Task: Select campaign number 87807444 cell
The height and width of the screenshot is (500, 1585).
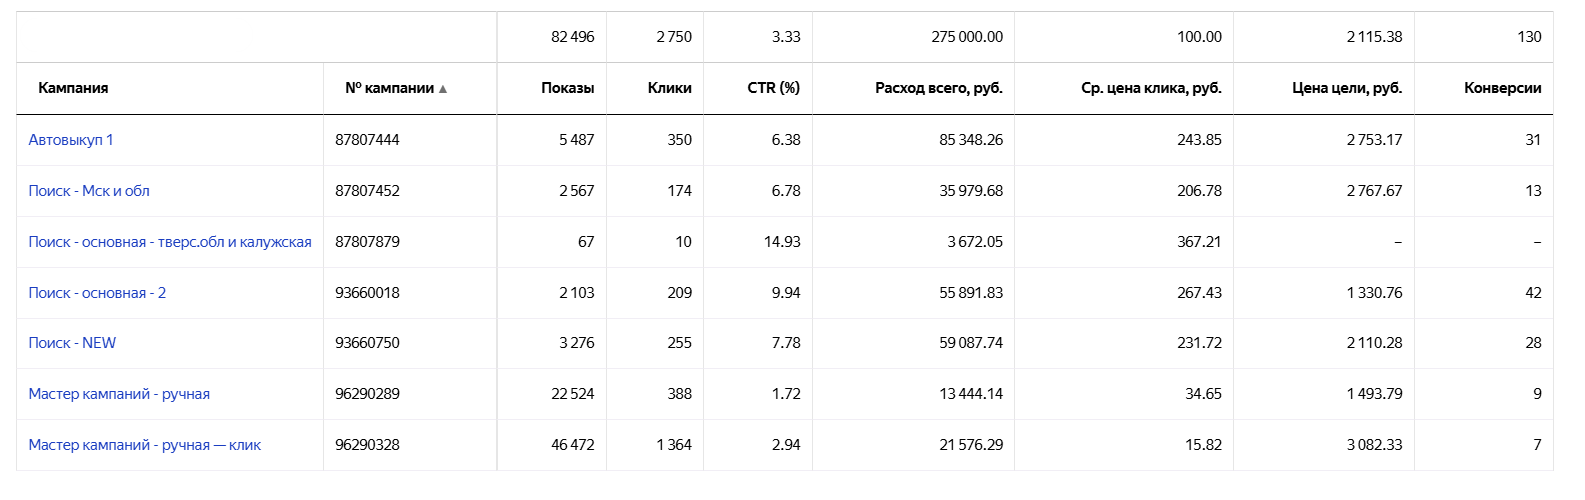Action: [367, 140]
